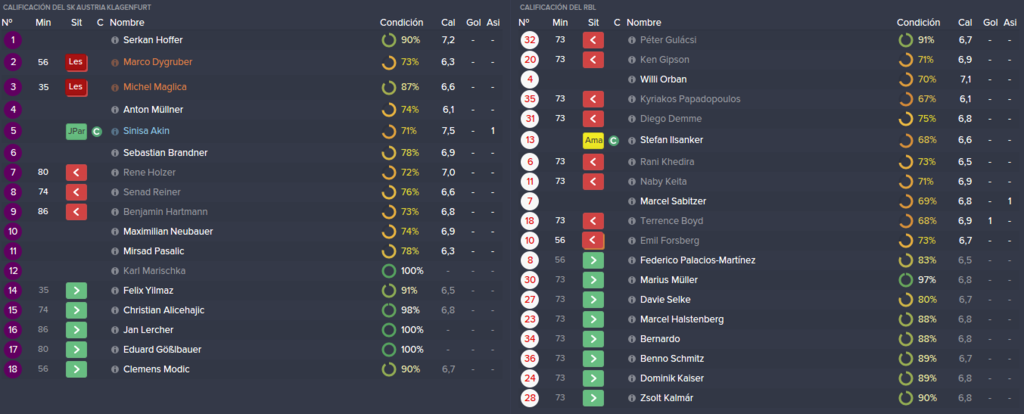Click Marco Dygruber's red Les injury icon
Image resolution: width=1024 pixels, height=414 pixels.
pyautogui.click(x=76, y=63)
